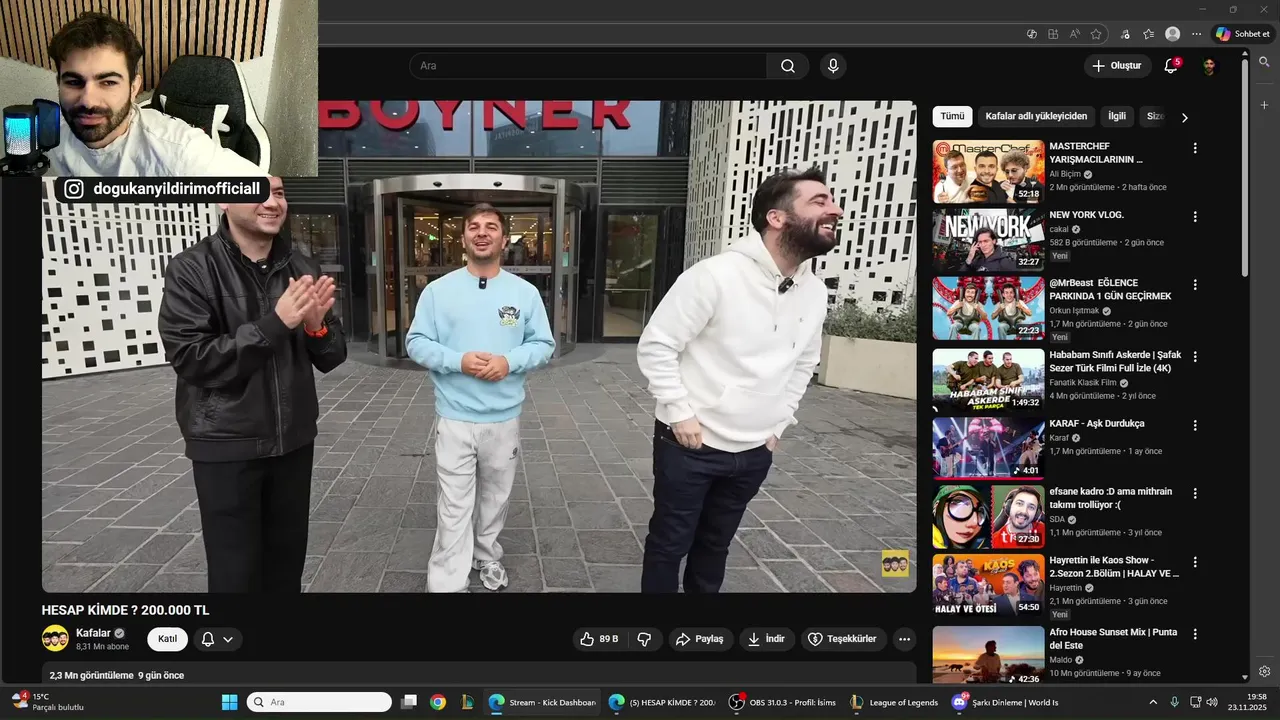The image size is (1280, 720).
Task: Click Kafalar watermark logo in video corner
Action: [895, 563]
